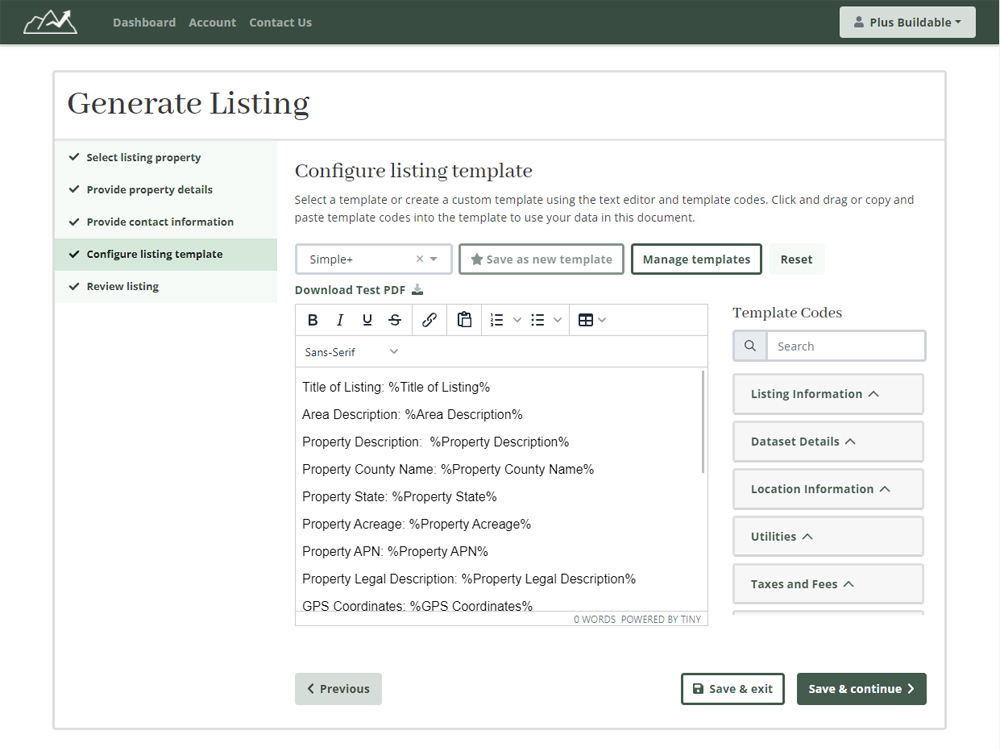Click the Download Test PDF link
The height and width of the screenshot is (750, 1000).
(x=350, y=290)
